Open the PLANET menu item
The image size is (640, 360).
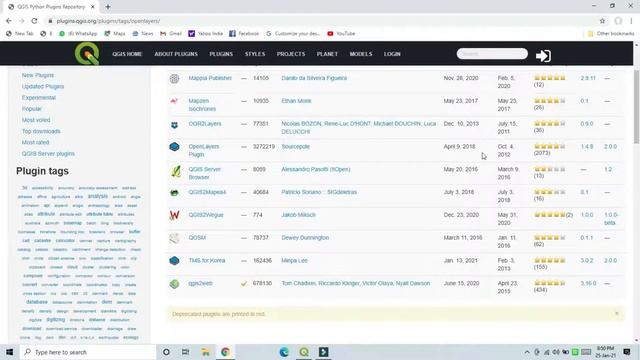[x=327, y=54]
